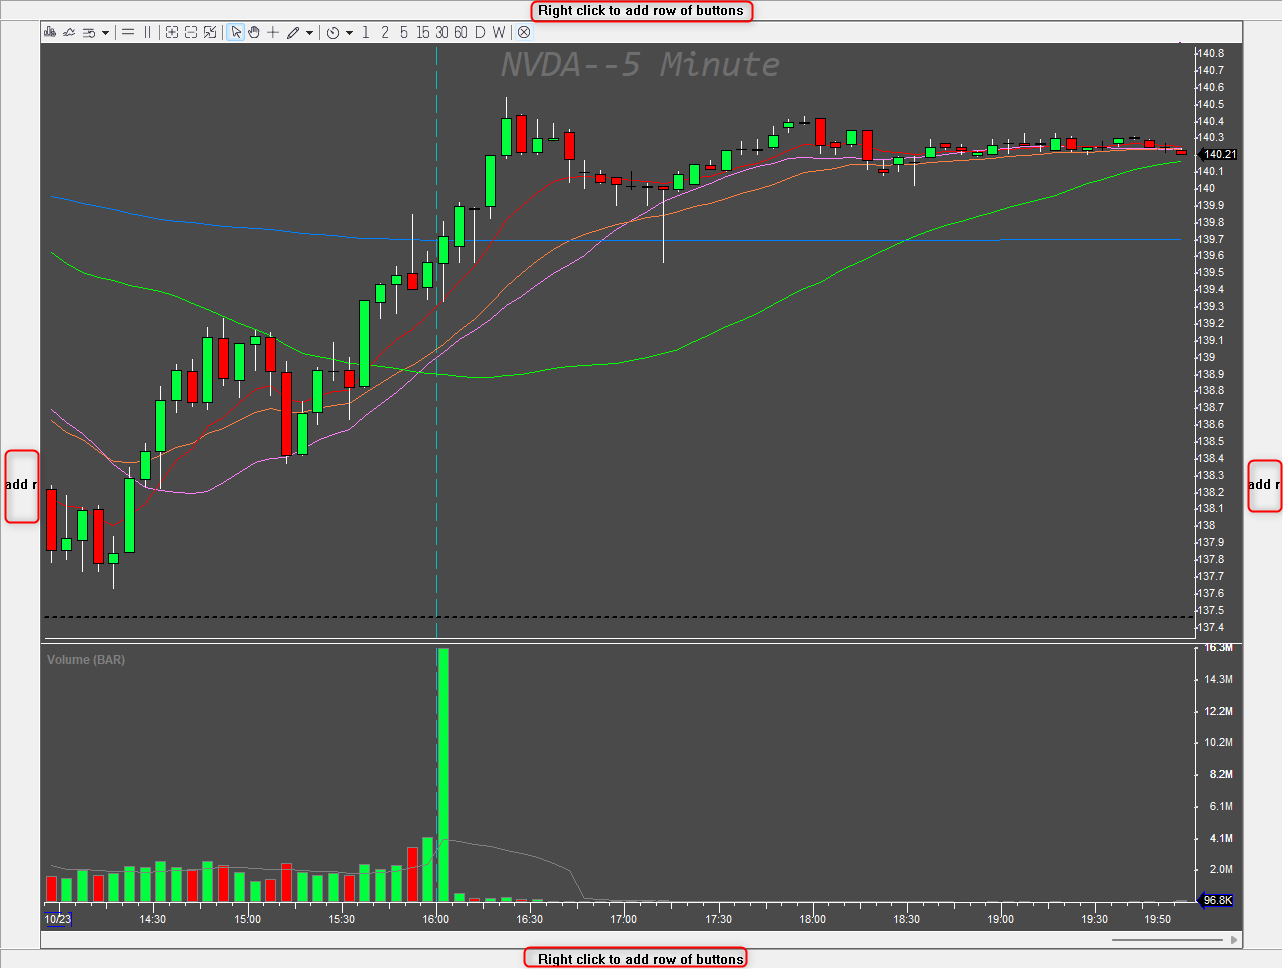
Task: Click the circled X close icon in toolbar
Action: (524, 32)
